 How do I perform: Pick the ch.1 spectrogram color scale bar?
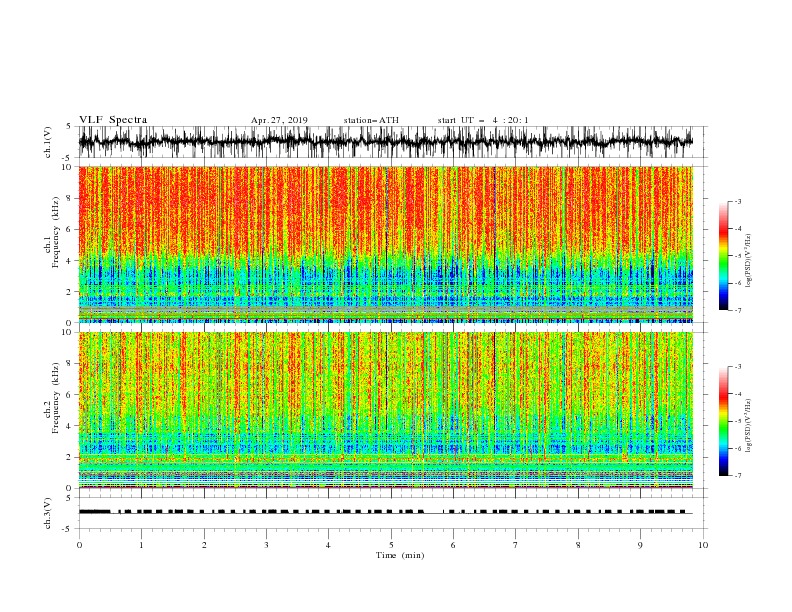pyautogui.click(x=723, y=256)
